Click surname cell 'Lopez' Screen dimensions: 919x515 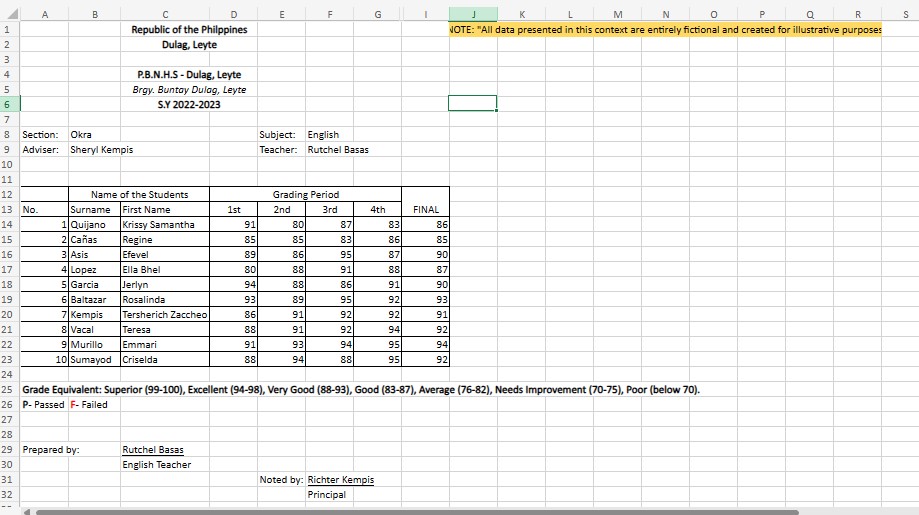click(94, 270)
